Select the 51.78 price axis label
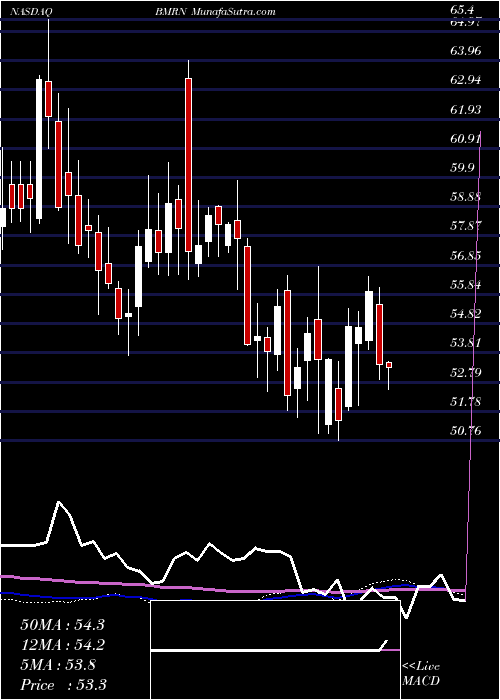The width and height of the screenshot is (500, 700). 466,402
